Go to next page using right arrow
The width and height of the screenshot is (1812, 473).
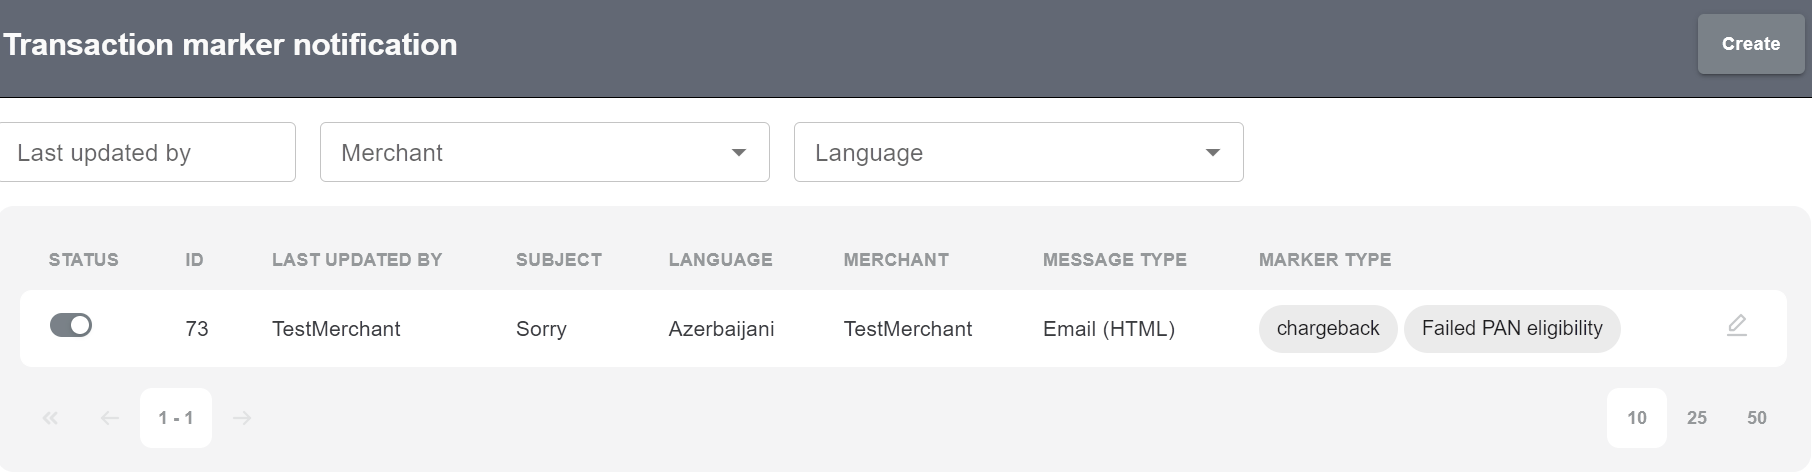pyautogui.click(x=242, y=418)
